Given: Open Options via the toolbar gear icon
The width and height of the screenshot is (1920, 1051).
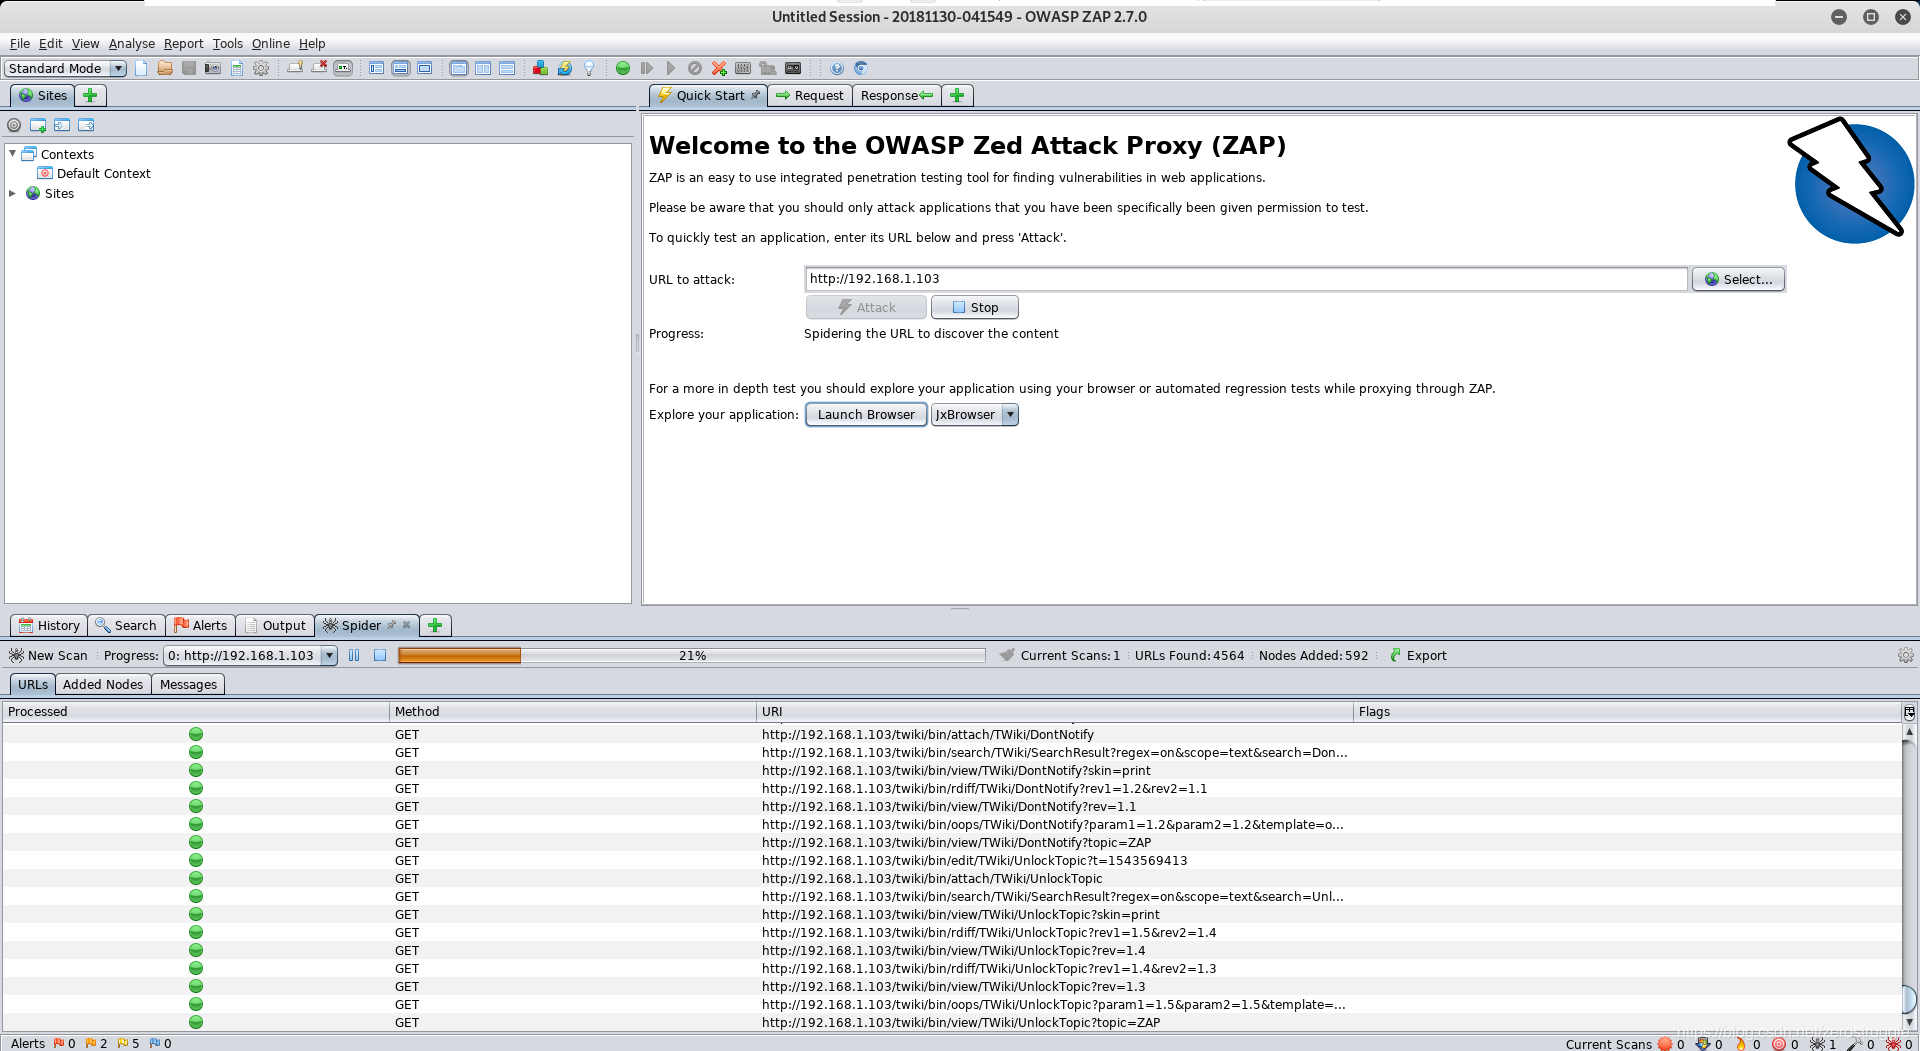Looking at the screenshot, I should 261,68.
